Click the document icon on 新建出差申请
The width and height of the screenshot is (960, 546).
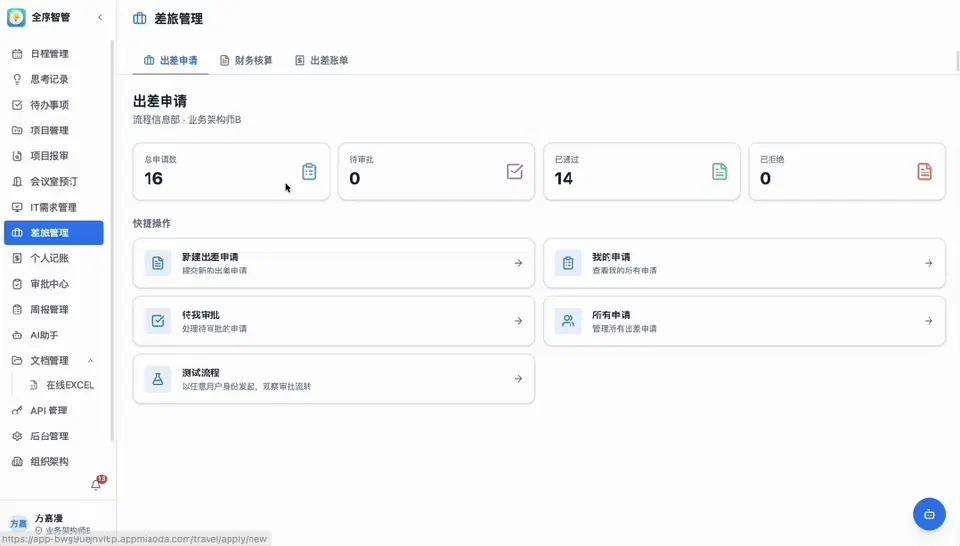(158, 263)
